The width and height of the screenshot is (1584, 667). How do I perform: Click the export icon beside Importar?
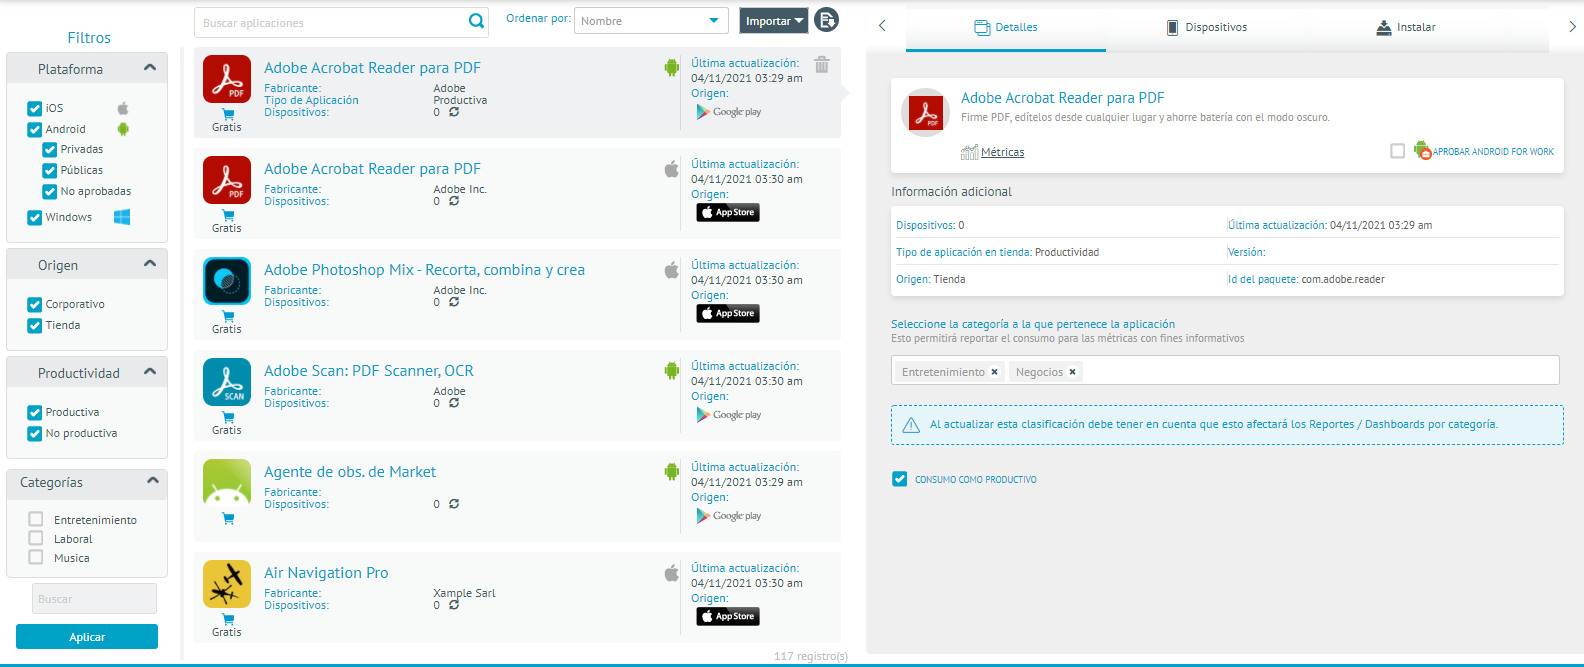[x=826, y=20]
